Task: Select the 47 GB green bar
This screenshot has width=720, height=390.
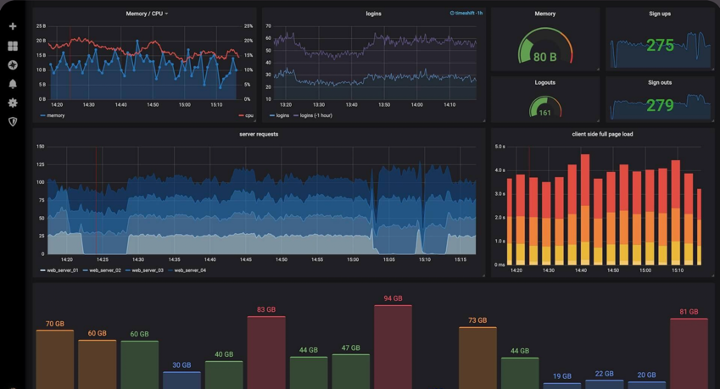Action: [x=351, y=372]
